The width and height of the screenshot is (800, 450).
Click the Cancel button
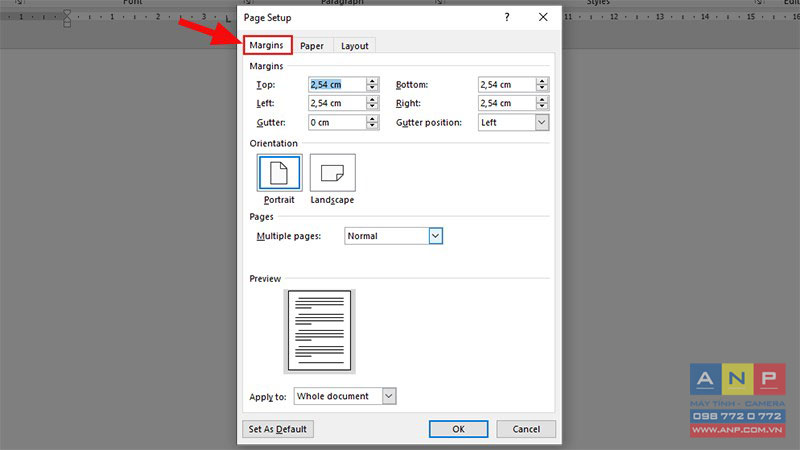tap(526, 429)
